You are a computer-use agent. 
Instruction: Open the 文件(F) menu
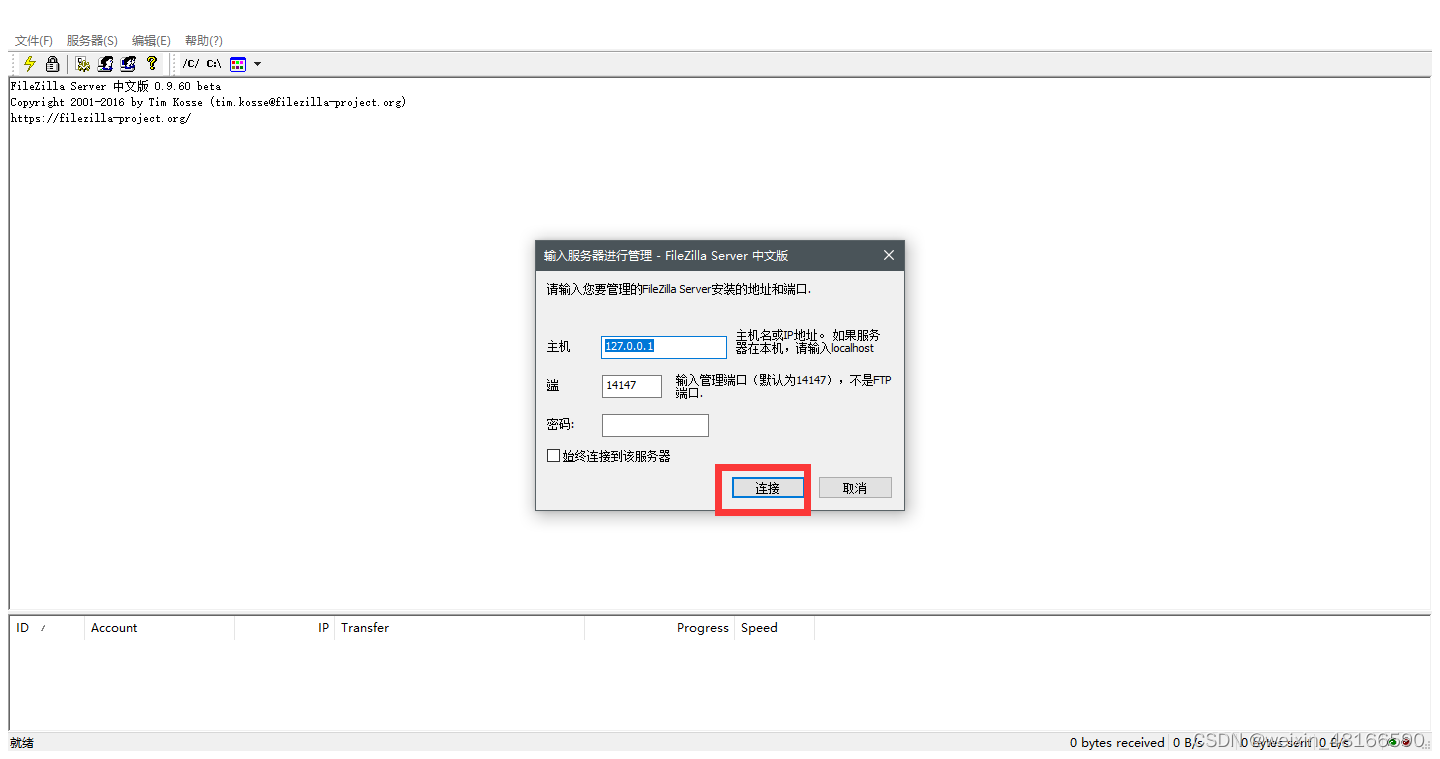pyautogui.click(x=34, y=41)
